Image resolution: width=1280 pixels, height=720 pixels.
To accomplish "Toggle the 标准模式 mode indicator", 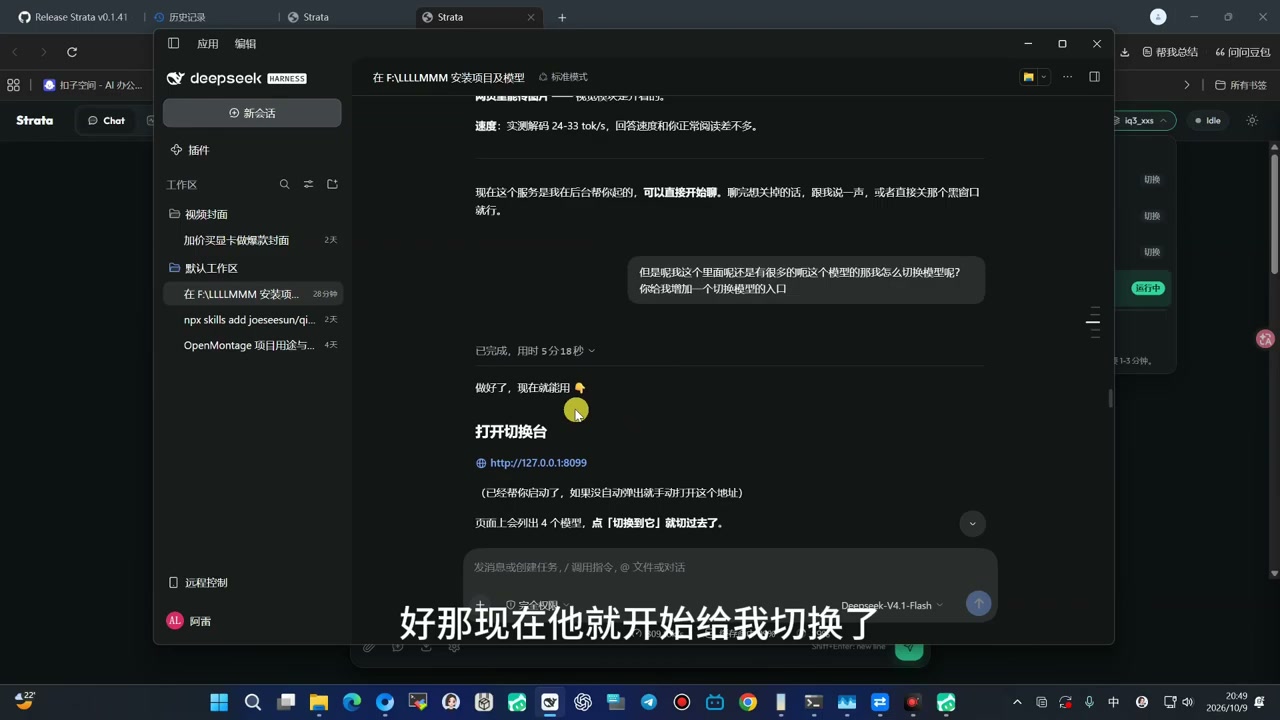I will tap(563, 77).
